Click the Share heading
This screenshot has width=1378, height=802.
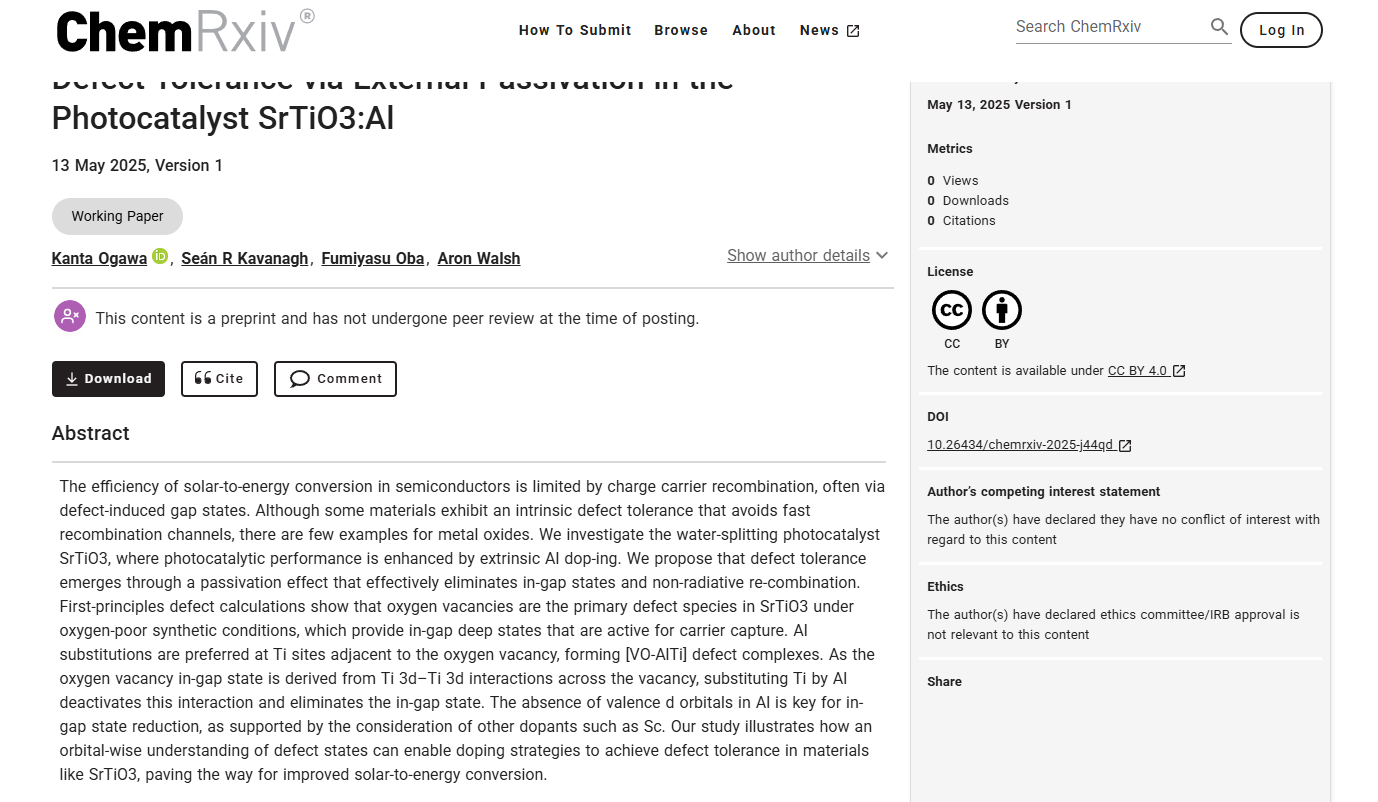coord(944,682)
